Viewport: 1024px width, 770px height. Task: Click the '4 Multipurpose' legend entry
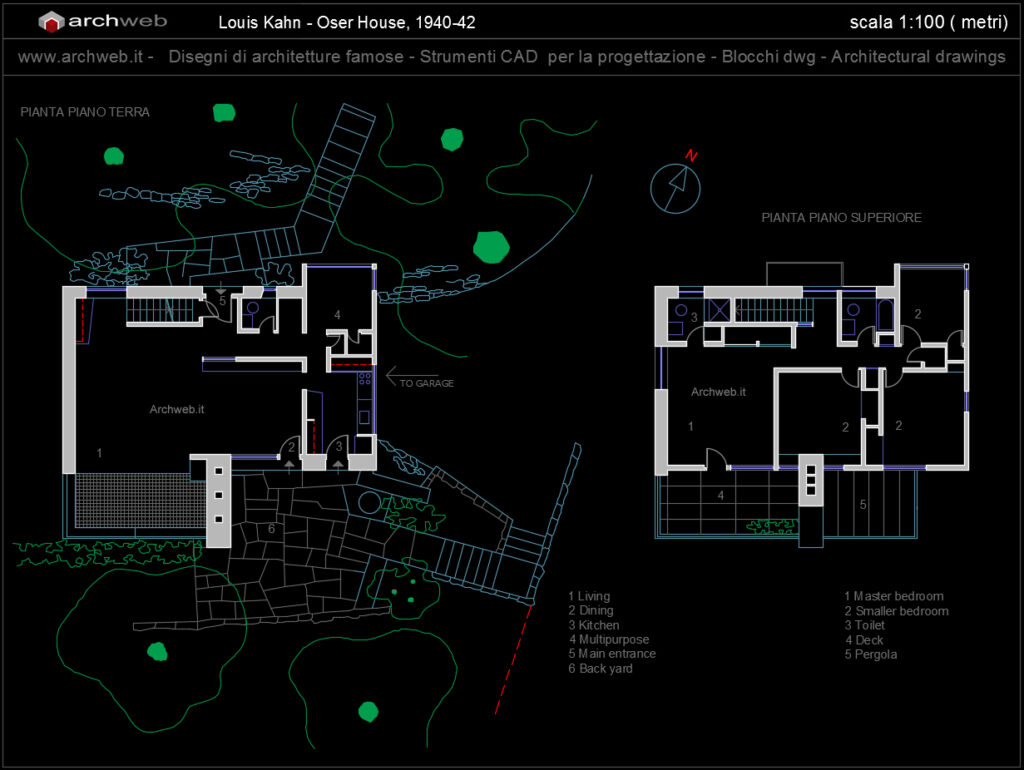tap(609, 639)
